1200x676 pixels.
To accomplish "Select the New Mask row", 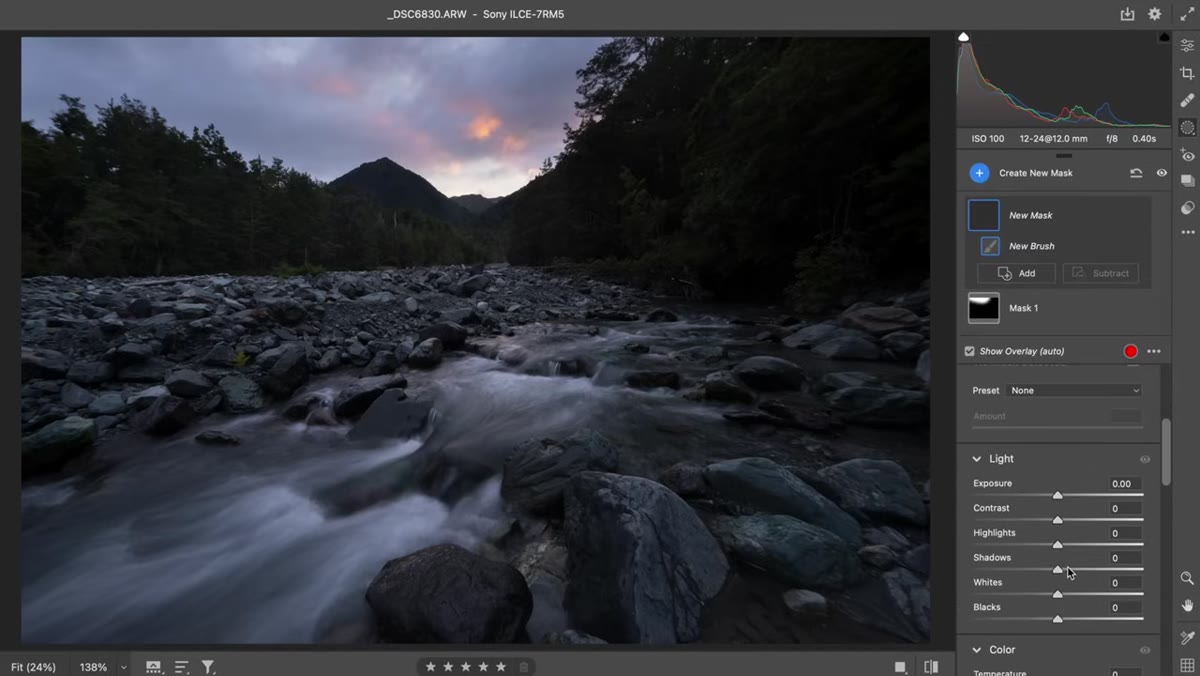I will (x=1059, y=215).
